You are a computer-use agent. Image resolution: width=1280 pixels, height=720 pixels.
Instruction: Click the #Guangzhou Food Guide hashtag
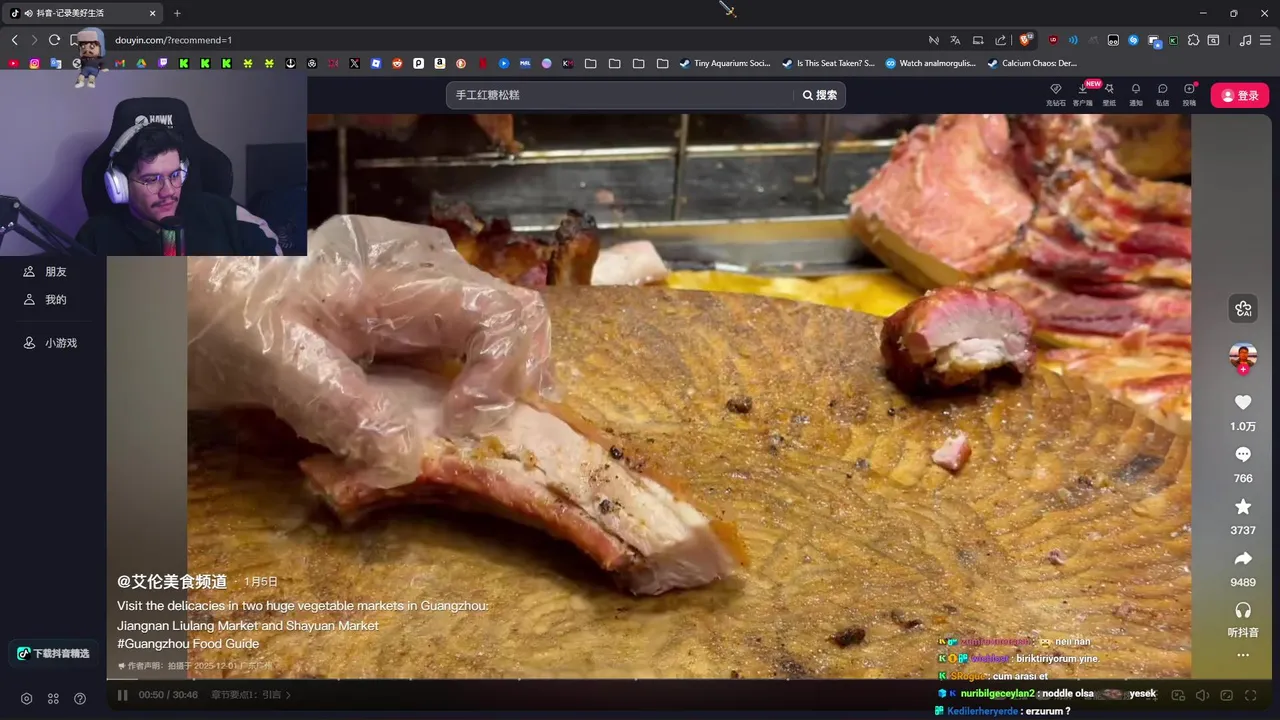188,644
